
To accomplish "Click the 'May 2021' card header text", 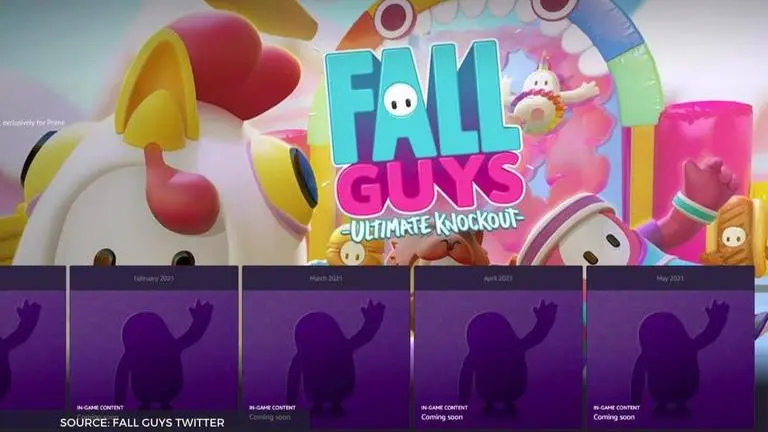I will point(670,278).
